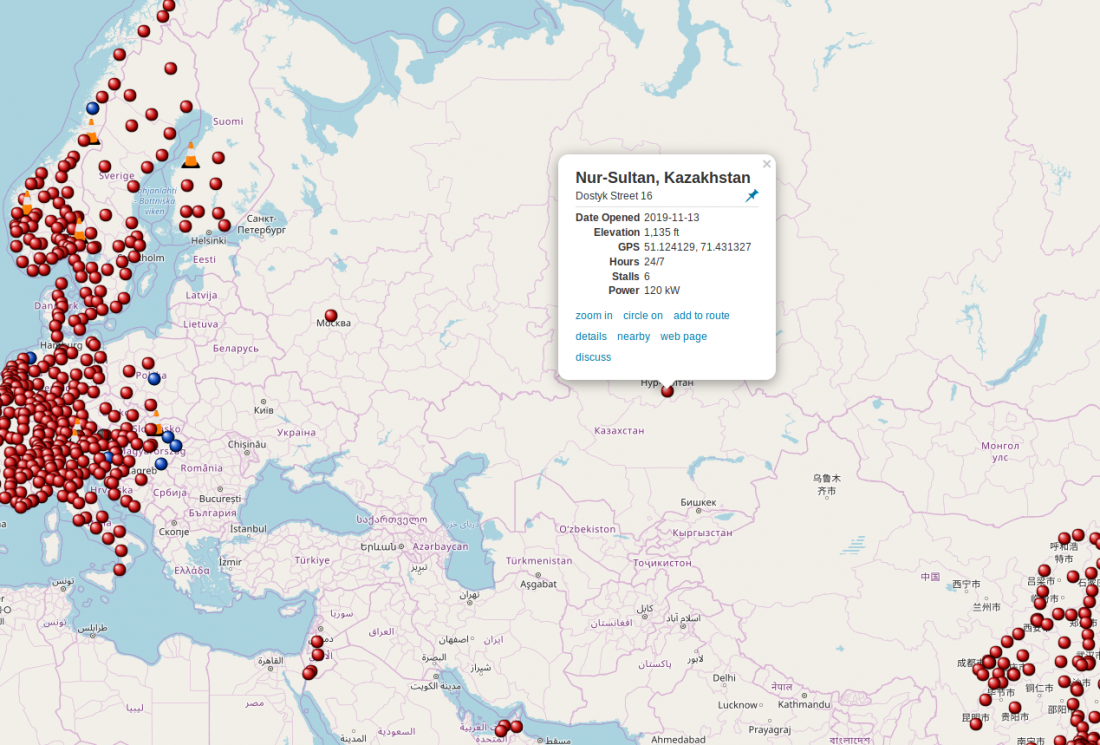1100x745 pixels.
Task: Click the orange construction cone near Suomi
Action: pyautogui.click(x=190, y=156)
